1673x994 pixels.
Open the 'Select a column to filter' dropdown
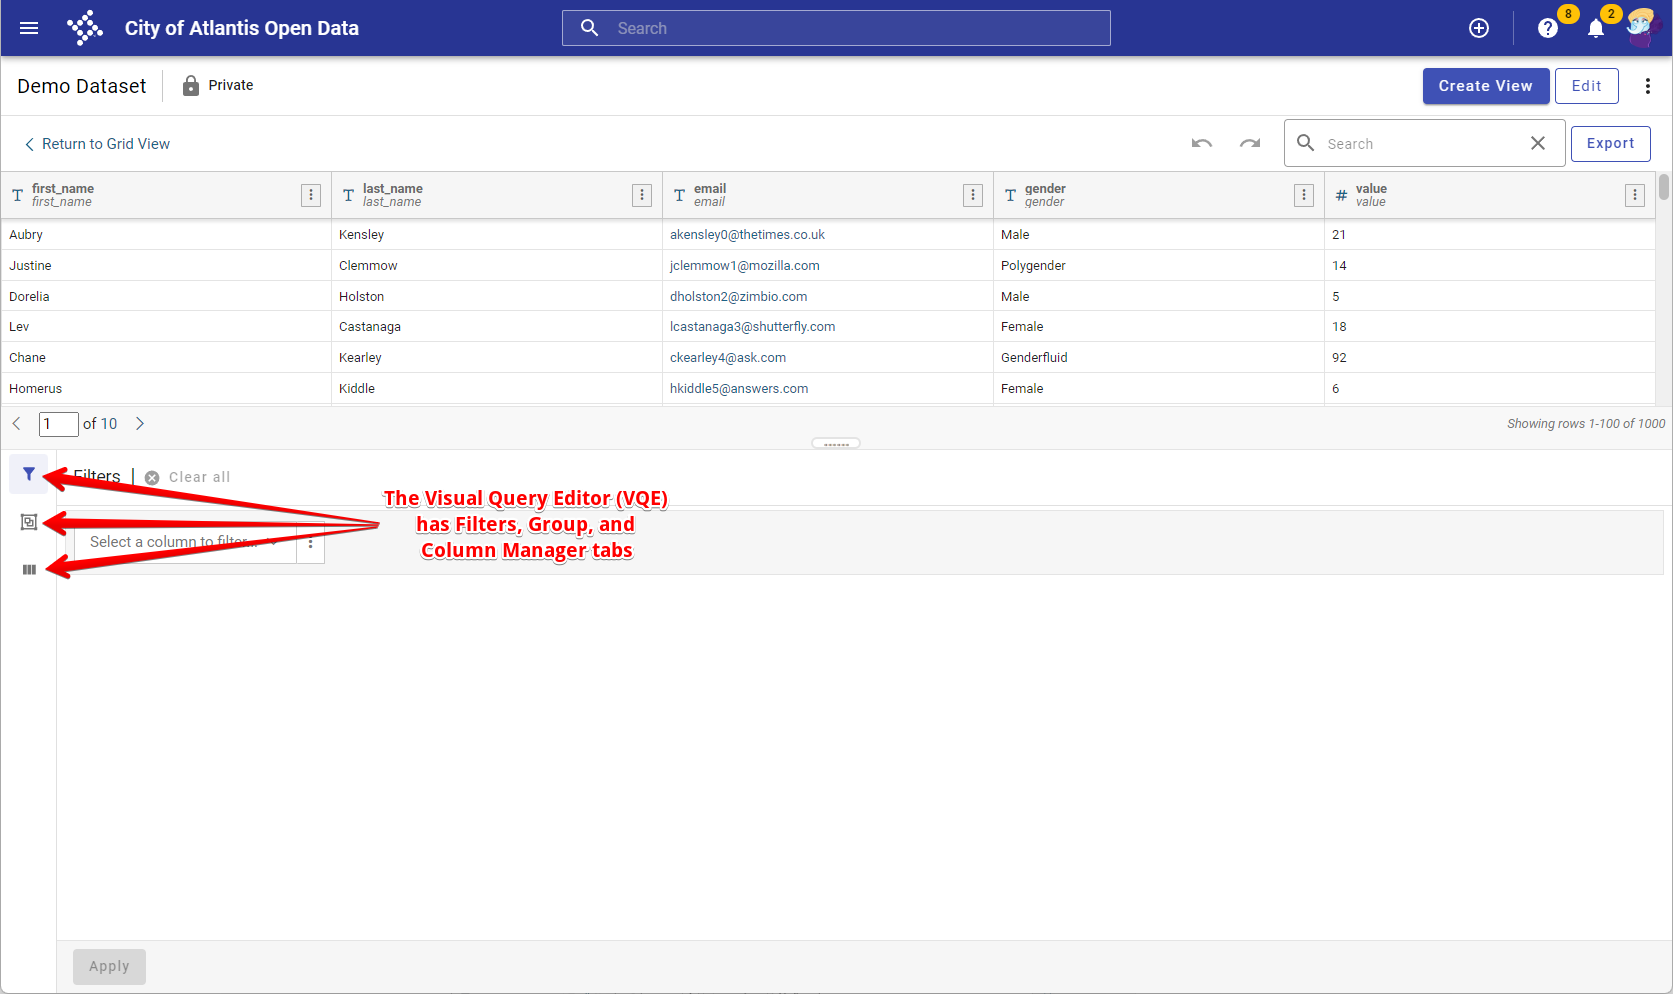click(x=185, y=542)
